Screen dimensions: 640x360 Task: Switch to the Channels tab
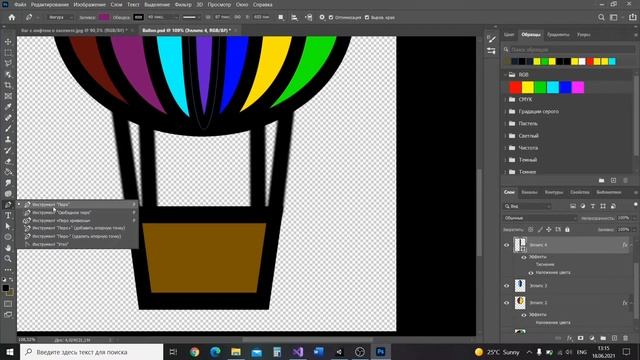529,192
